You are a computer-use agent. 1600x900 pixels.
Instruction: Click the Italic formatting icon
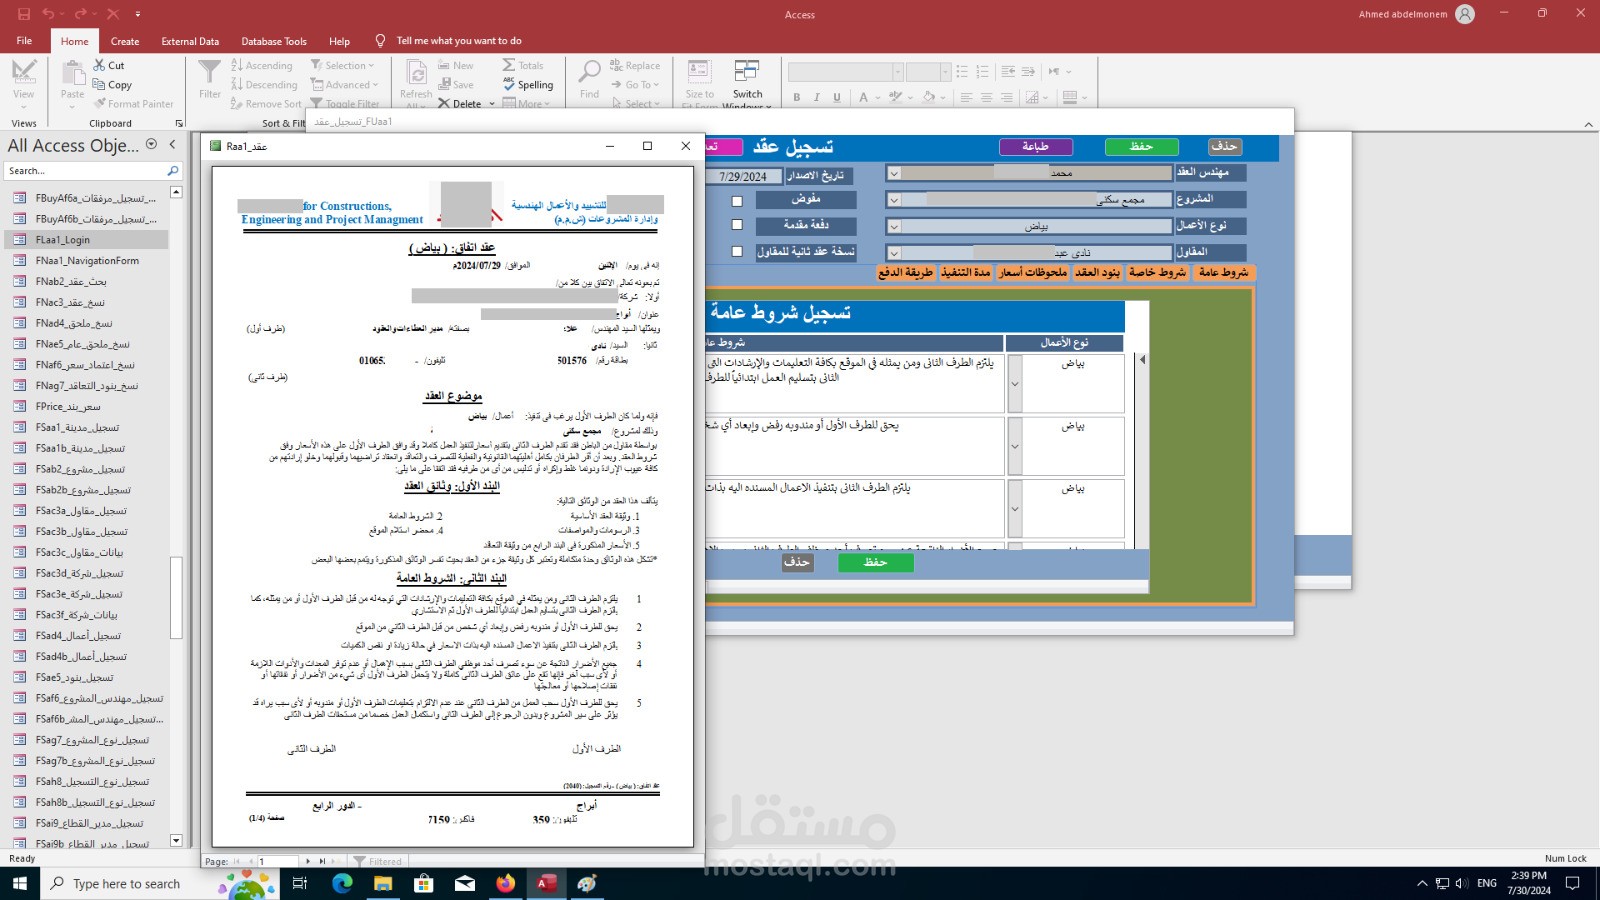[817, 97]
